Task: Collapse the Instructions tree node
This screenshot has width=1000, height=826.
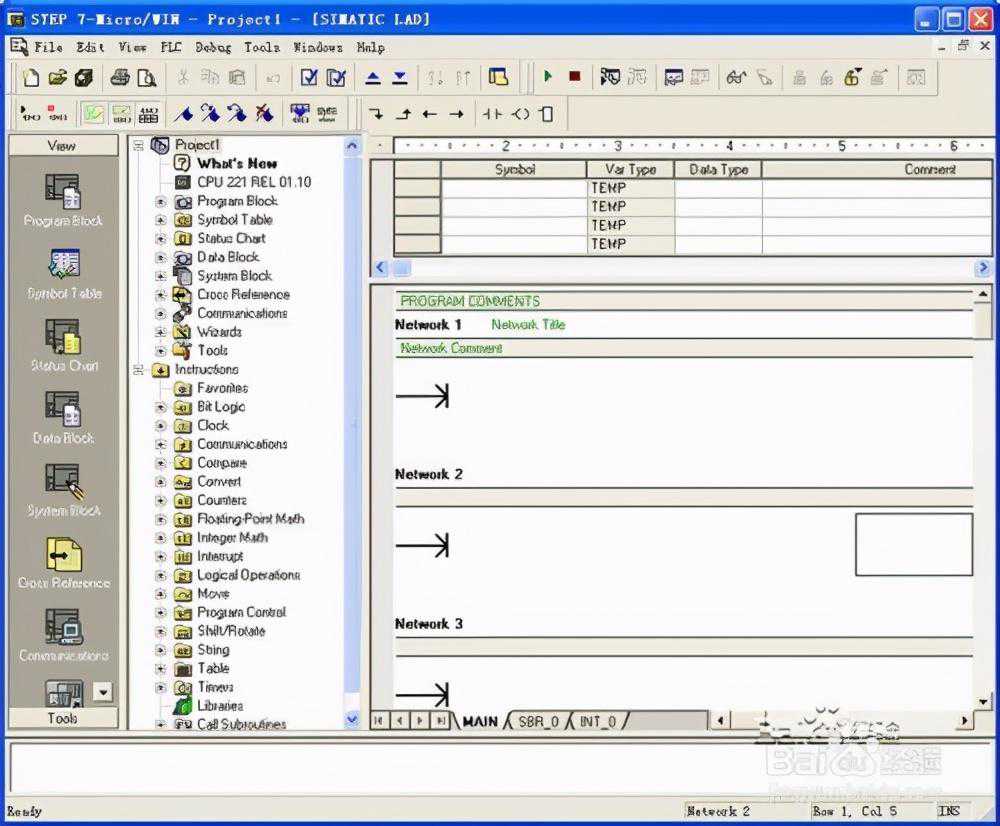Action: (x=139, y=370)
